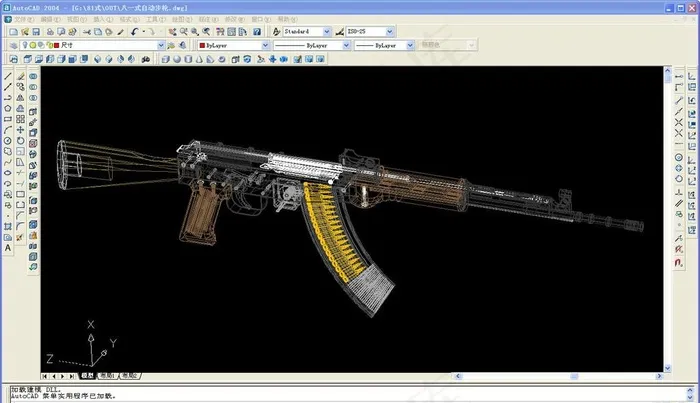Image resolution: width=700 pixels, height=403 pixels.
Task: Open the red ByLayer color control
Action: [x=232, y=45]
